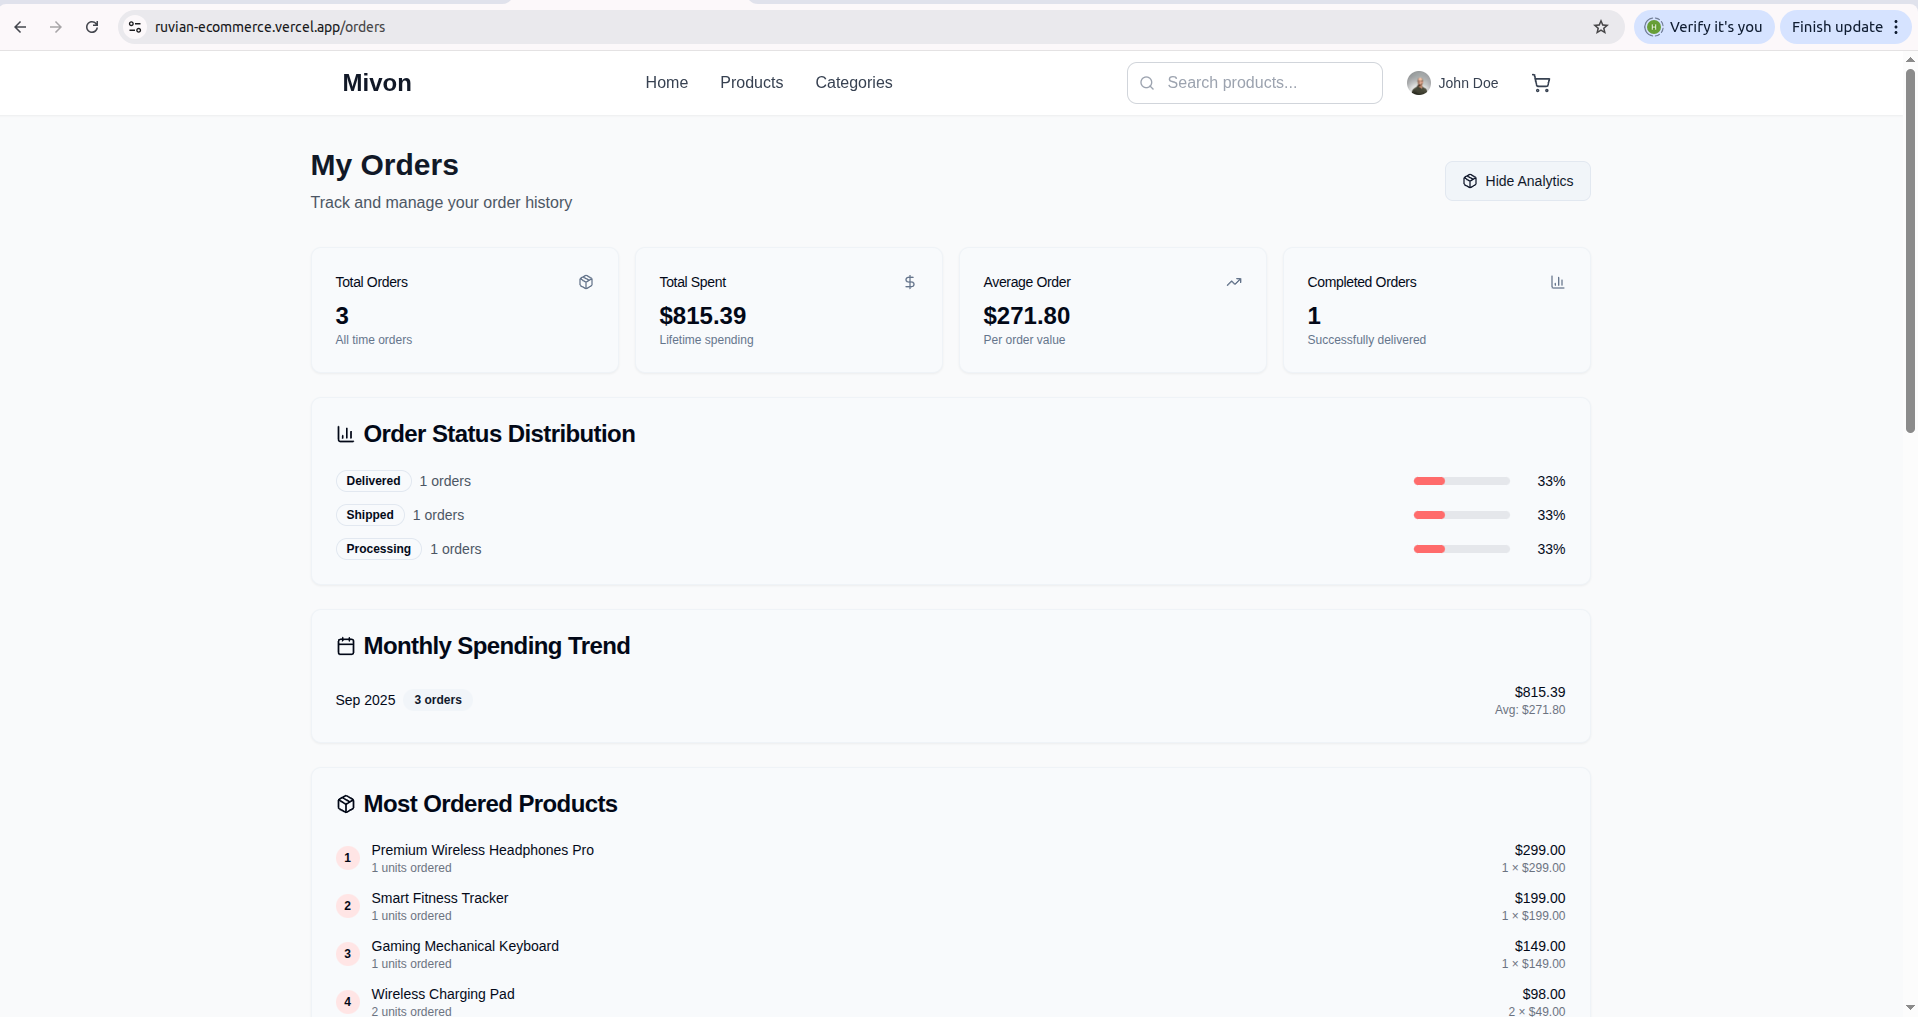Reload the page with the refresh icon

tap(92, 27)
